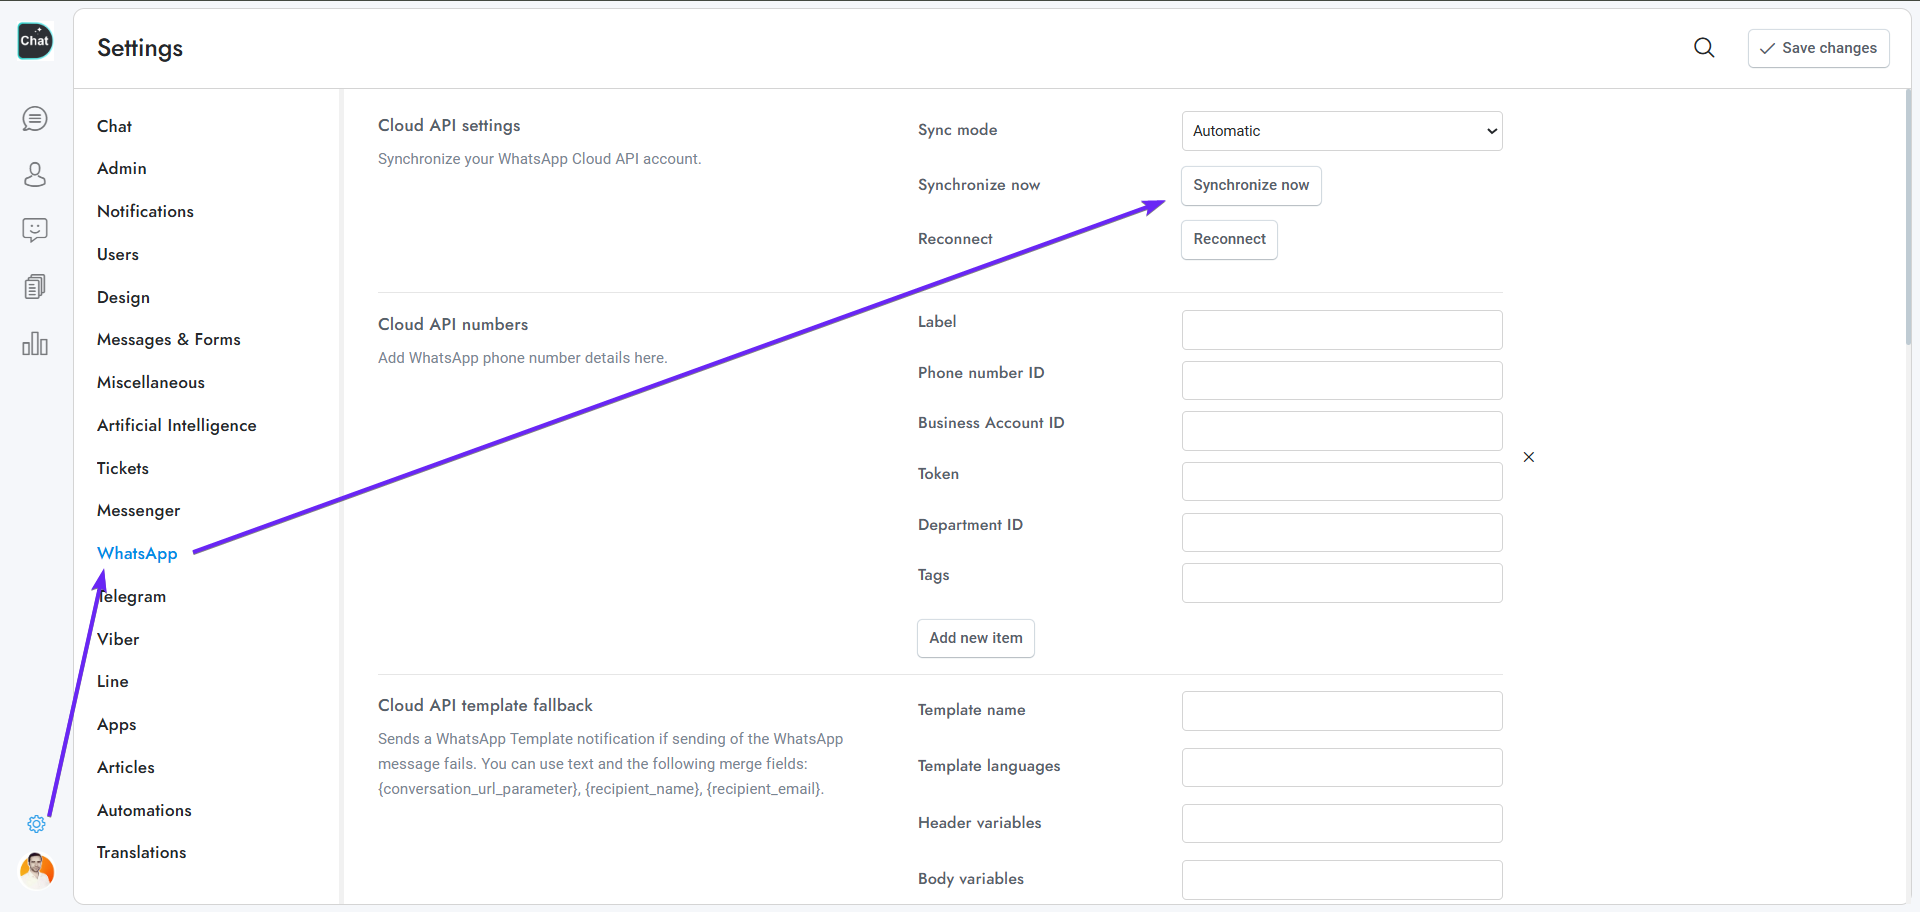
Task: Open the users profile icon in sidebar
Action: pyautogui.click(x=35, y=175)
